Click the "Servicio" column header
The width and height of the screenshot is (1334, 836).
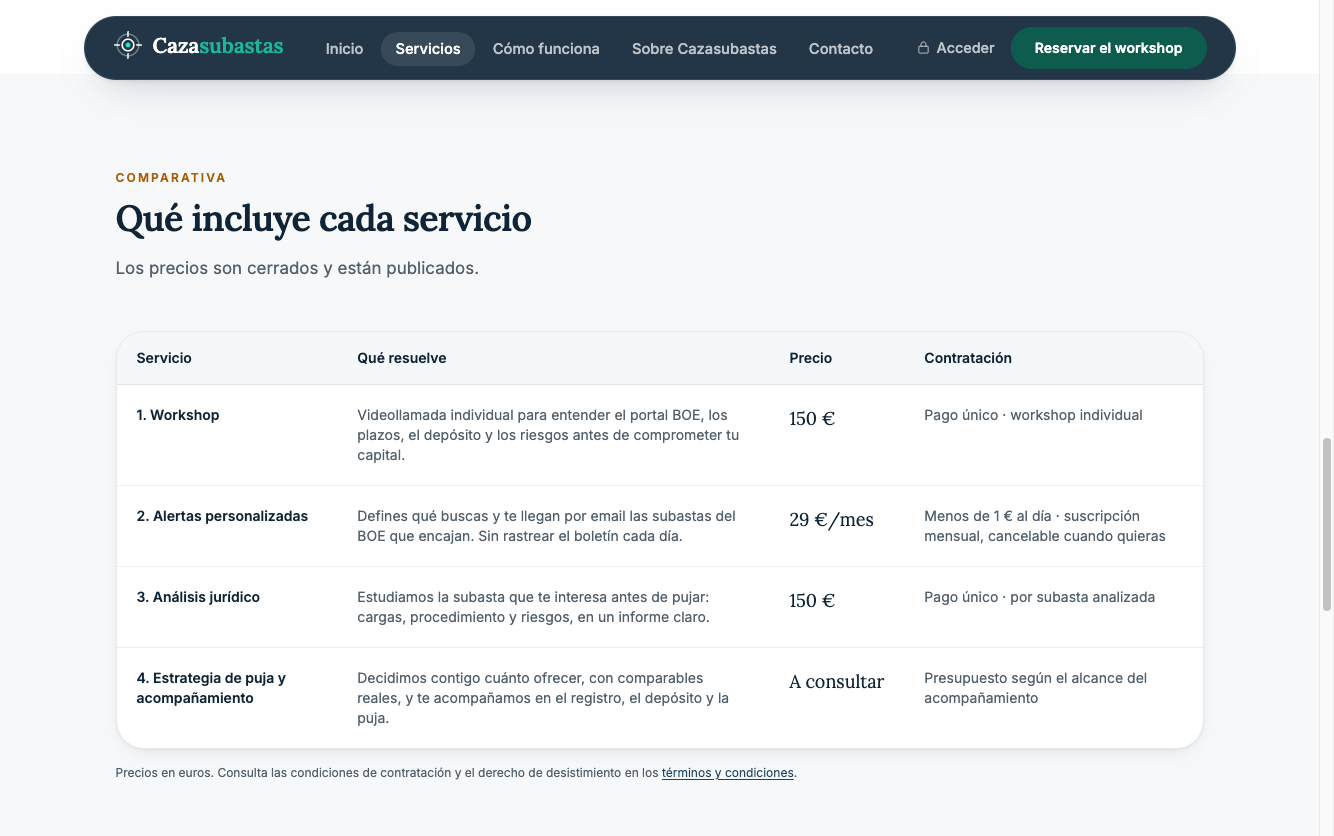tap(164, 358)
